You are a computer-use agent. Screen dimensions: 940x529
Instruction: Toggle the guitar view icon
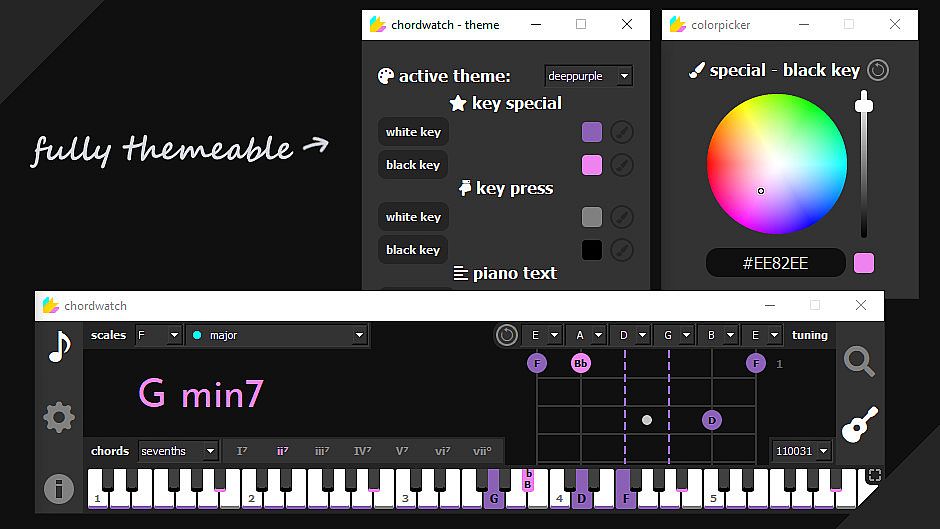click(860, 425)
